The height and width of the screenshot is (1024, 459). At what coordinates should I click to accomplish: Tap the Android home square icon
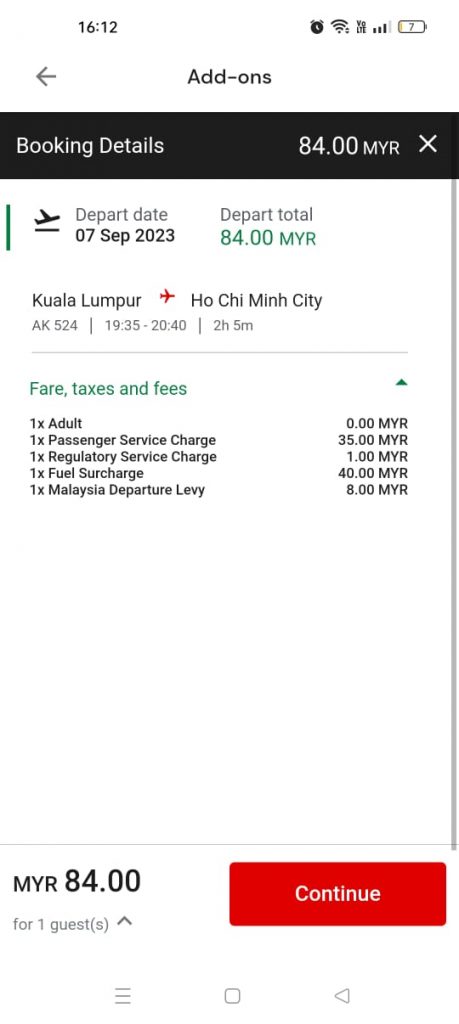pyautogui.click(x=232, y=996)
